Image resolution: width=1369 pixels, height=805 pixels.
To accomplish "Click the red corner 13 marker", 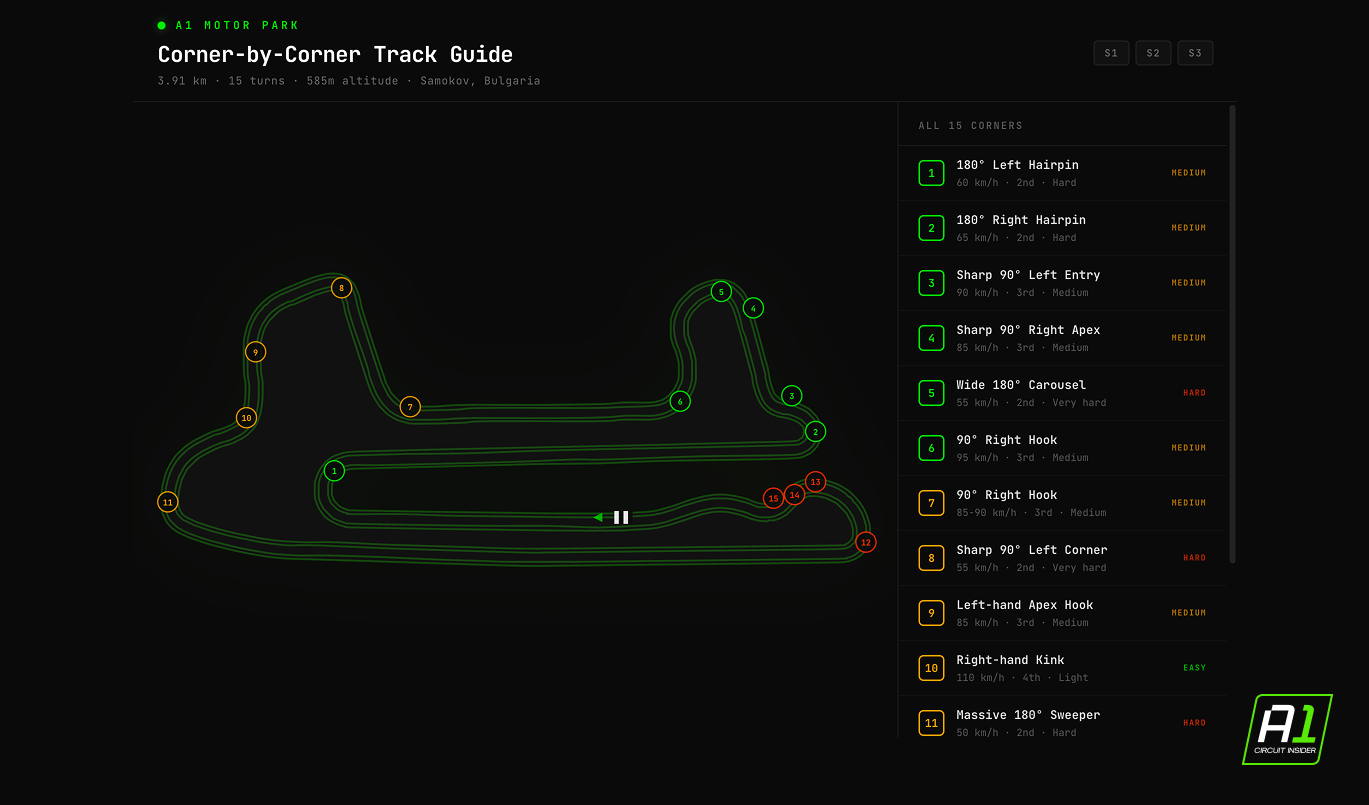I will tap(814, 482).
